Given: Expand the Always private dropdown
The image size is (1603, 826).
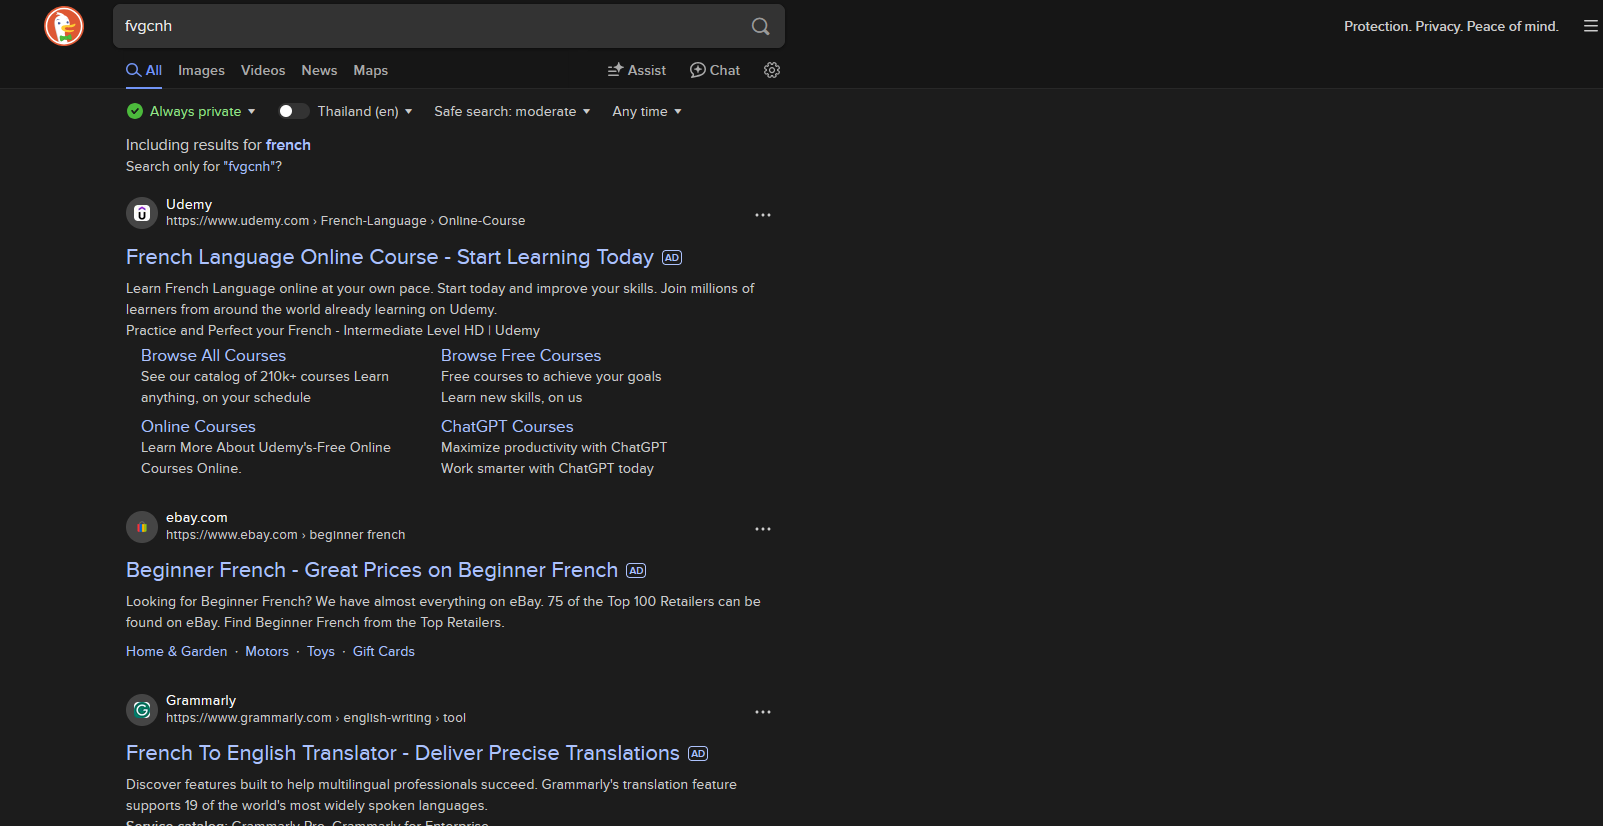Looking at the screenshot, I should click(191, 111).
